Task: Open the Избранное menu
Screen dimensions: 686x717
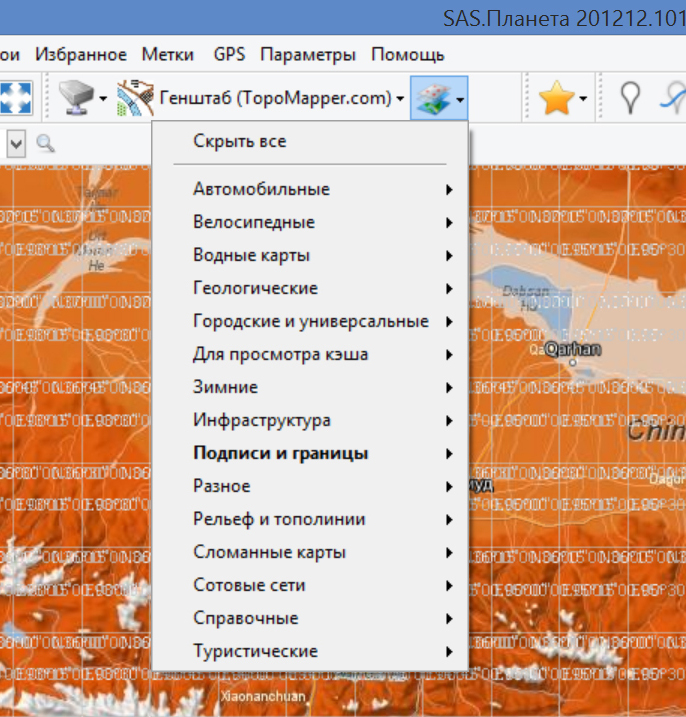Action: coord(80,54)
